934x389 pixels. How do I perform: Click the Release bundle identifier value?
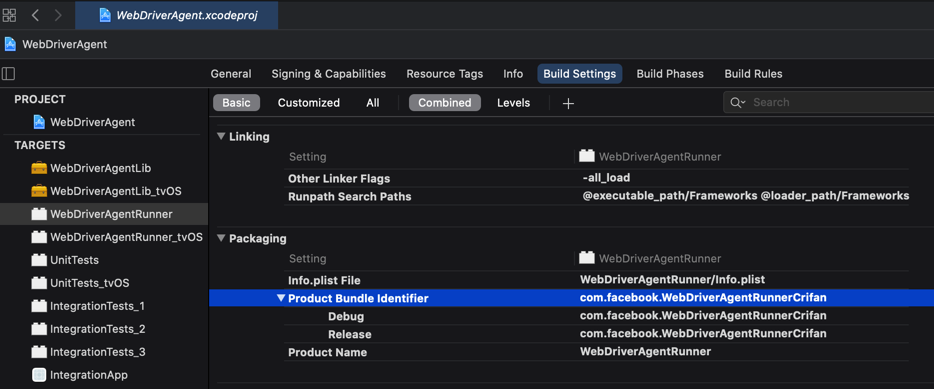point(703,334)
